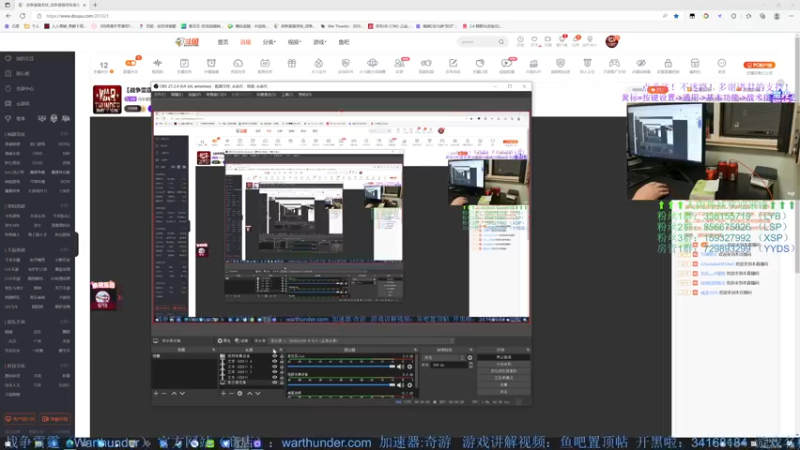Open first audio track settings gear in OBS mixer
This screenshot has width=800, height=450.
410,366
